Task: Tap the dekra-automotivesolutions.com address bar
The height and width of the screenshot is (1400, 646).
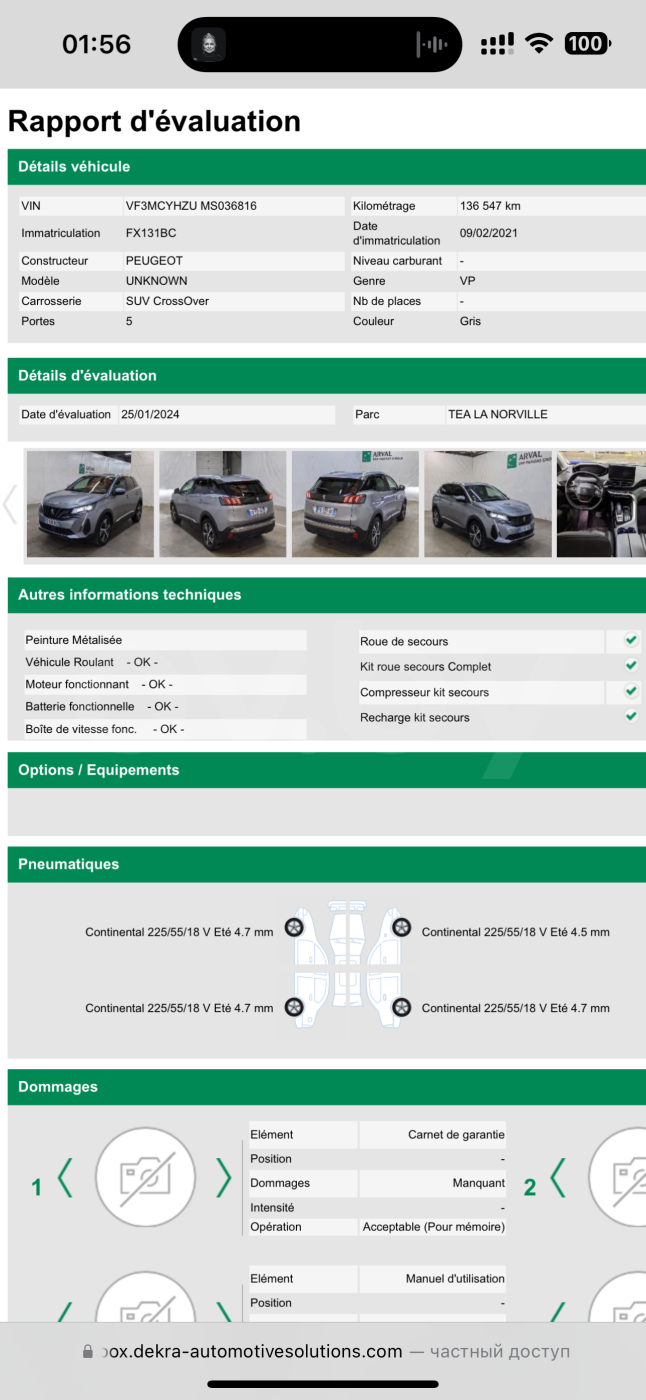Action: pos(327,1351)
